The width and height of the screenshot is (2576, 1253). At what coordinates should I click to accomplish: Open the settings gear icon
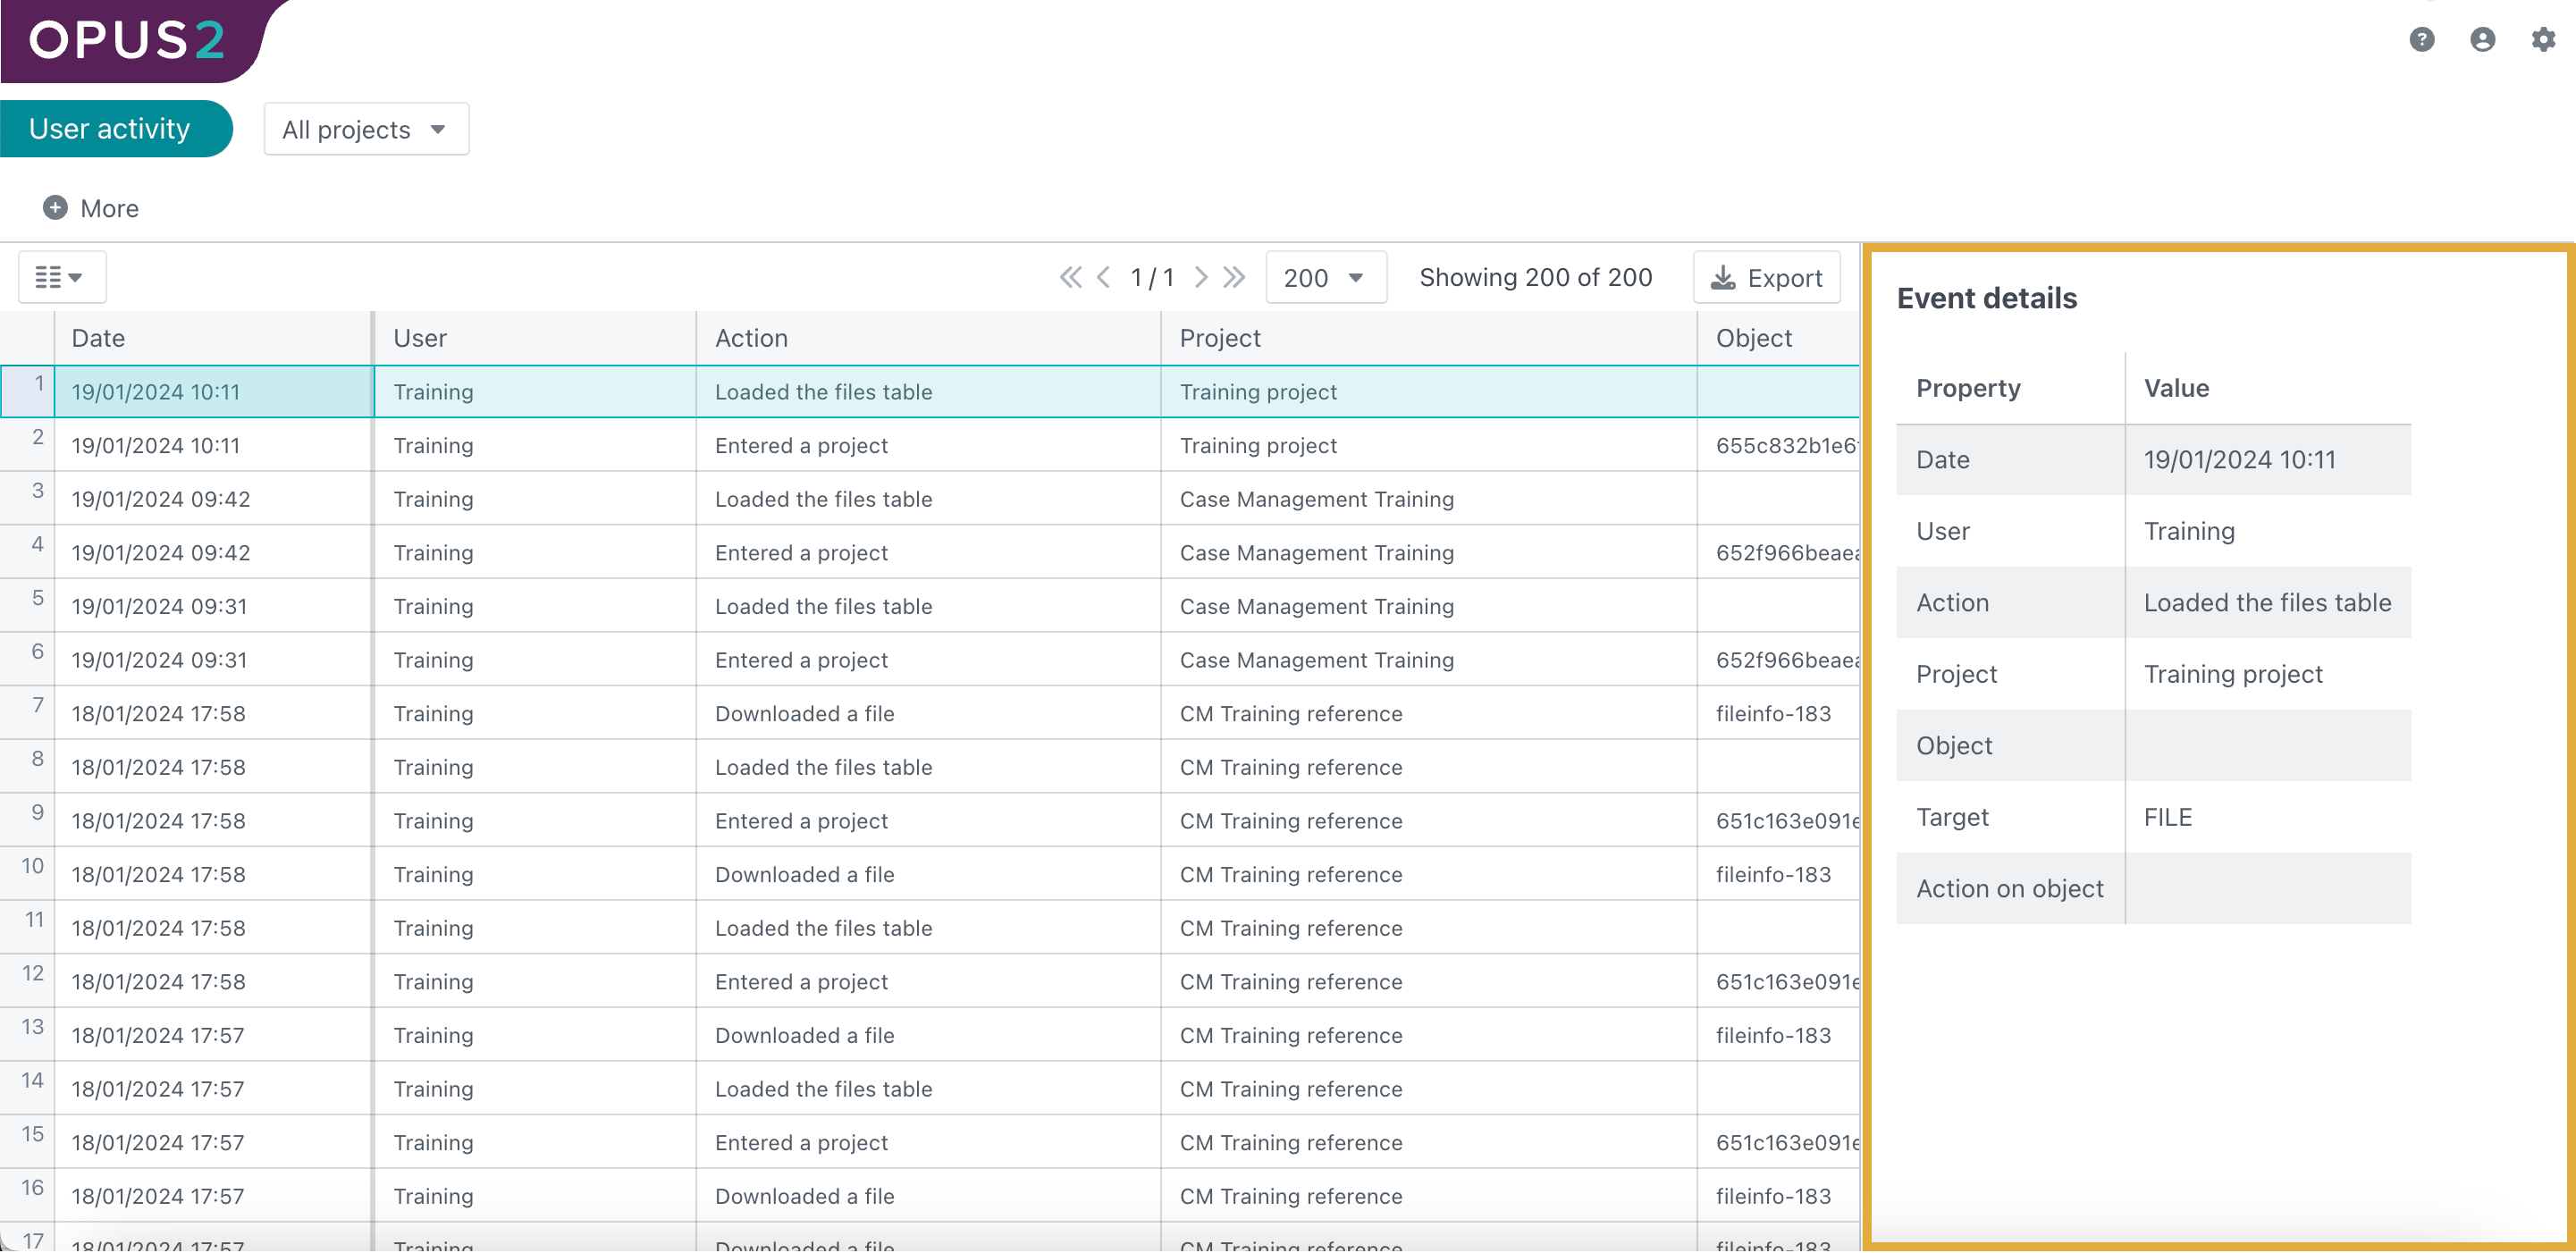[2543, 39]
